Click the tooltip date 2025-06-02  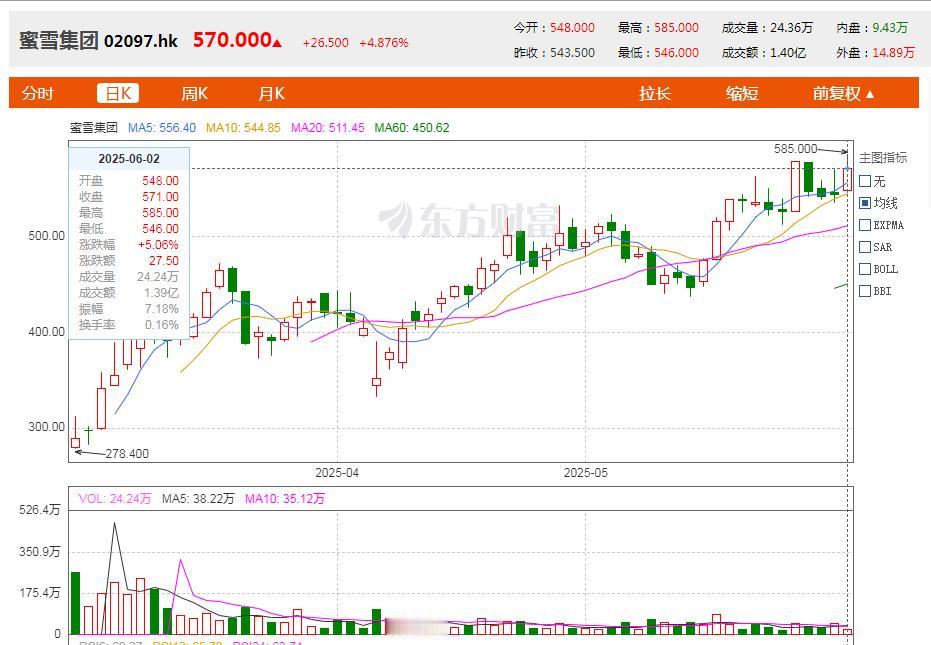click(129, 159)
